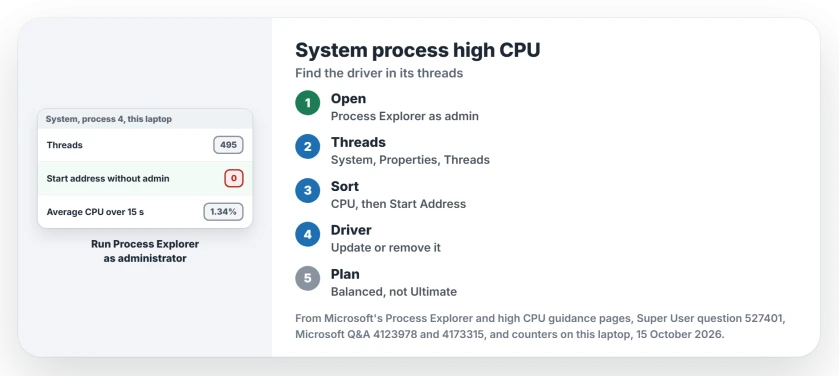Click the 'Sort' step heading
Screen dimensions: 839x376
click(x=345, y=187)
